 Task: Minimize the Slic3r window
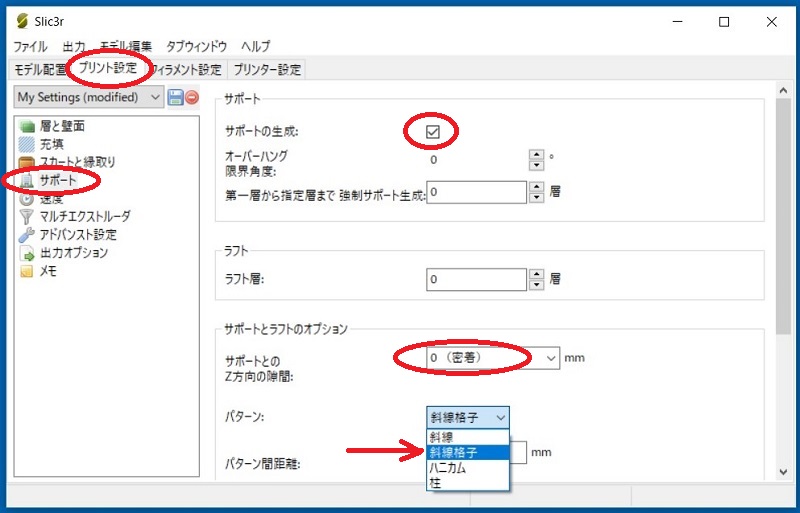[678, 21]
